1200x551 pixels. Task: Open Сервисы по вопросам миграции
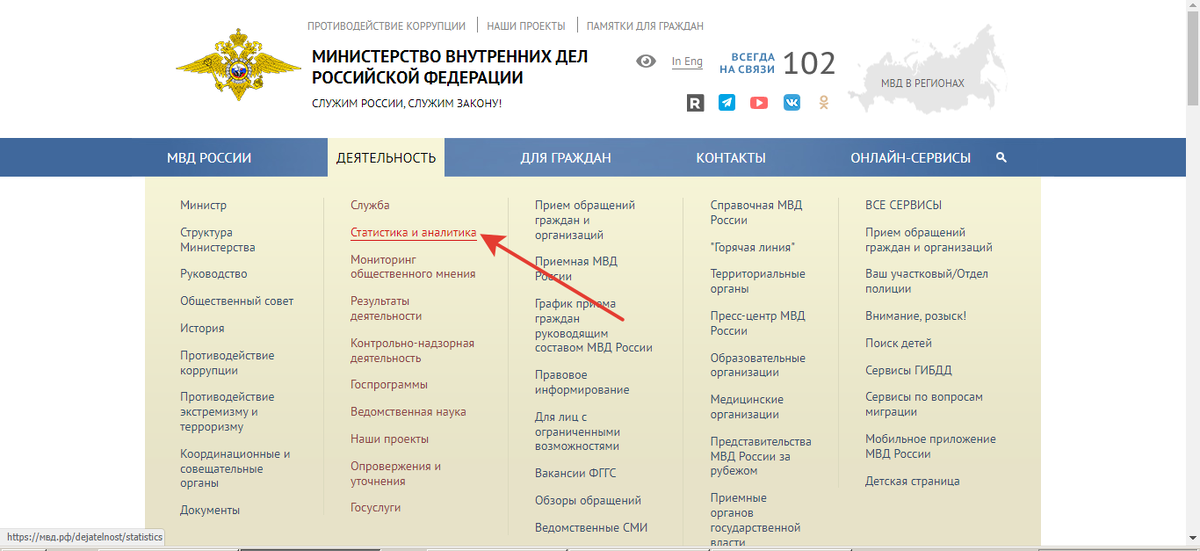tap(924, 404)
